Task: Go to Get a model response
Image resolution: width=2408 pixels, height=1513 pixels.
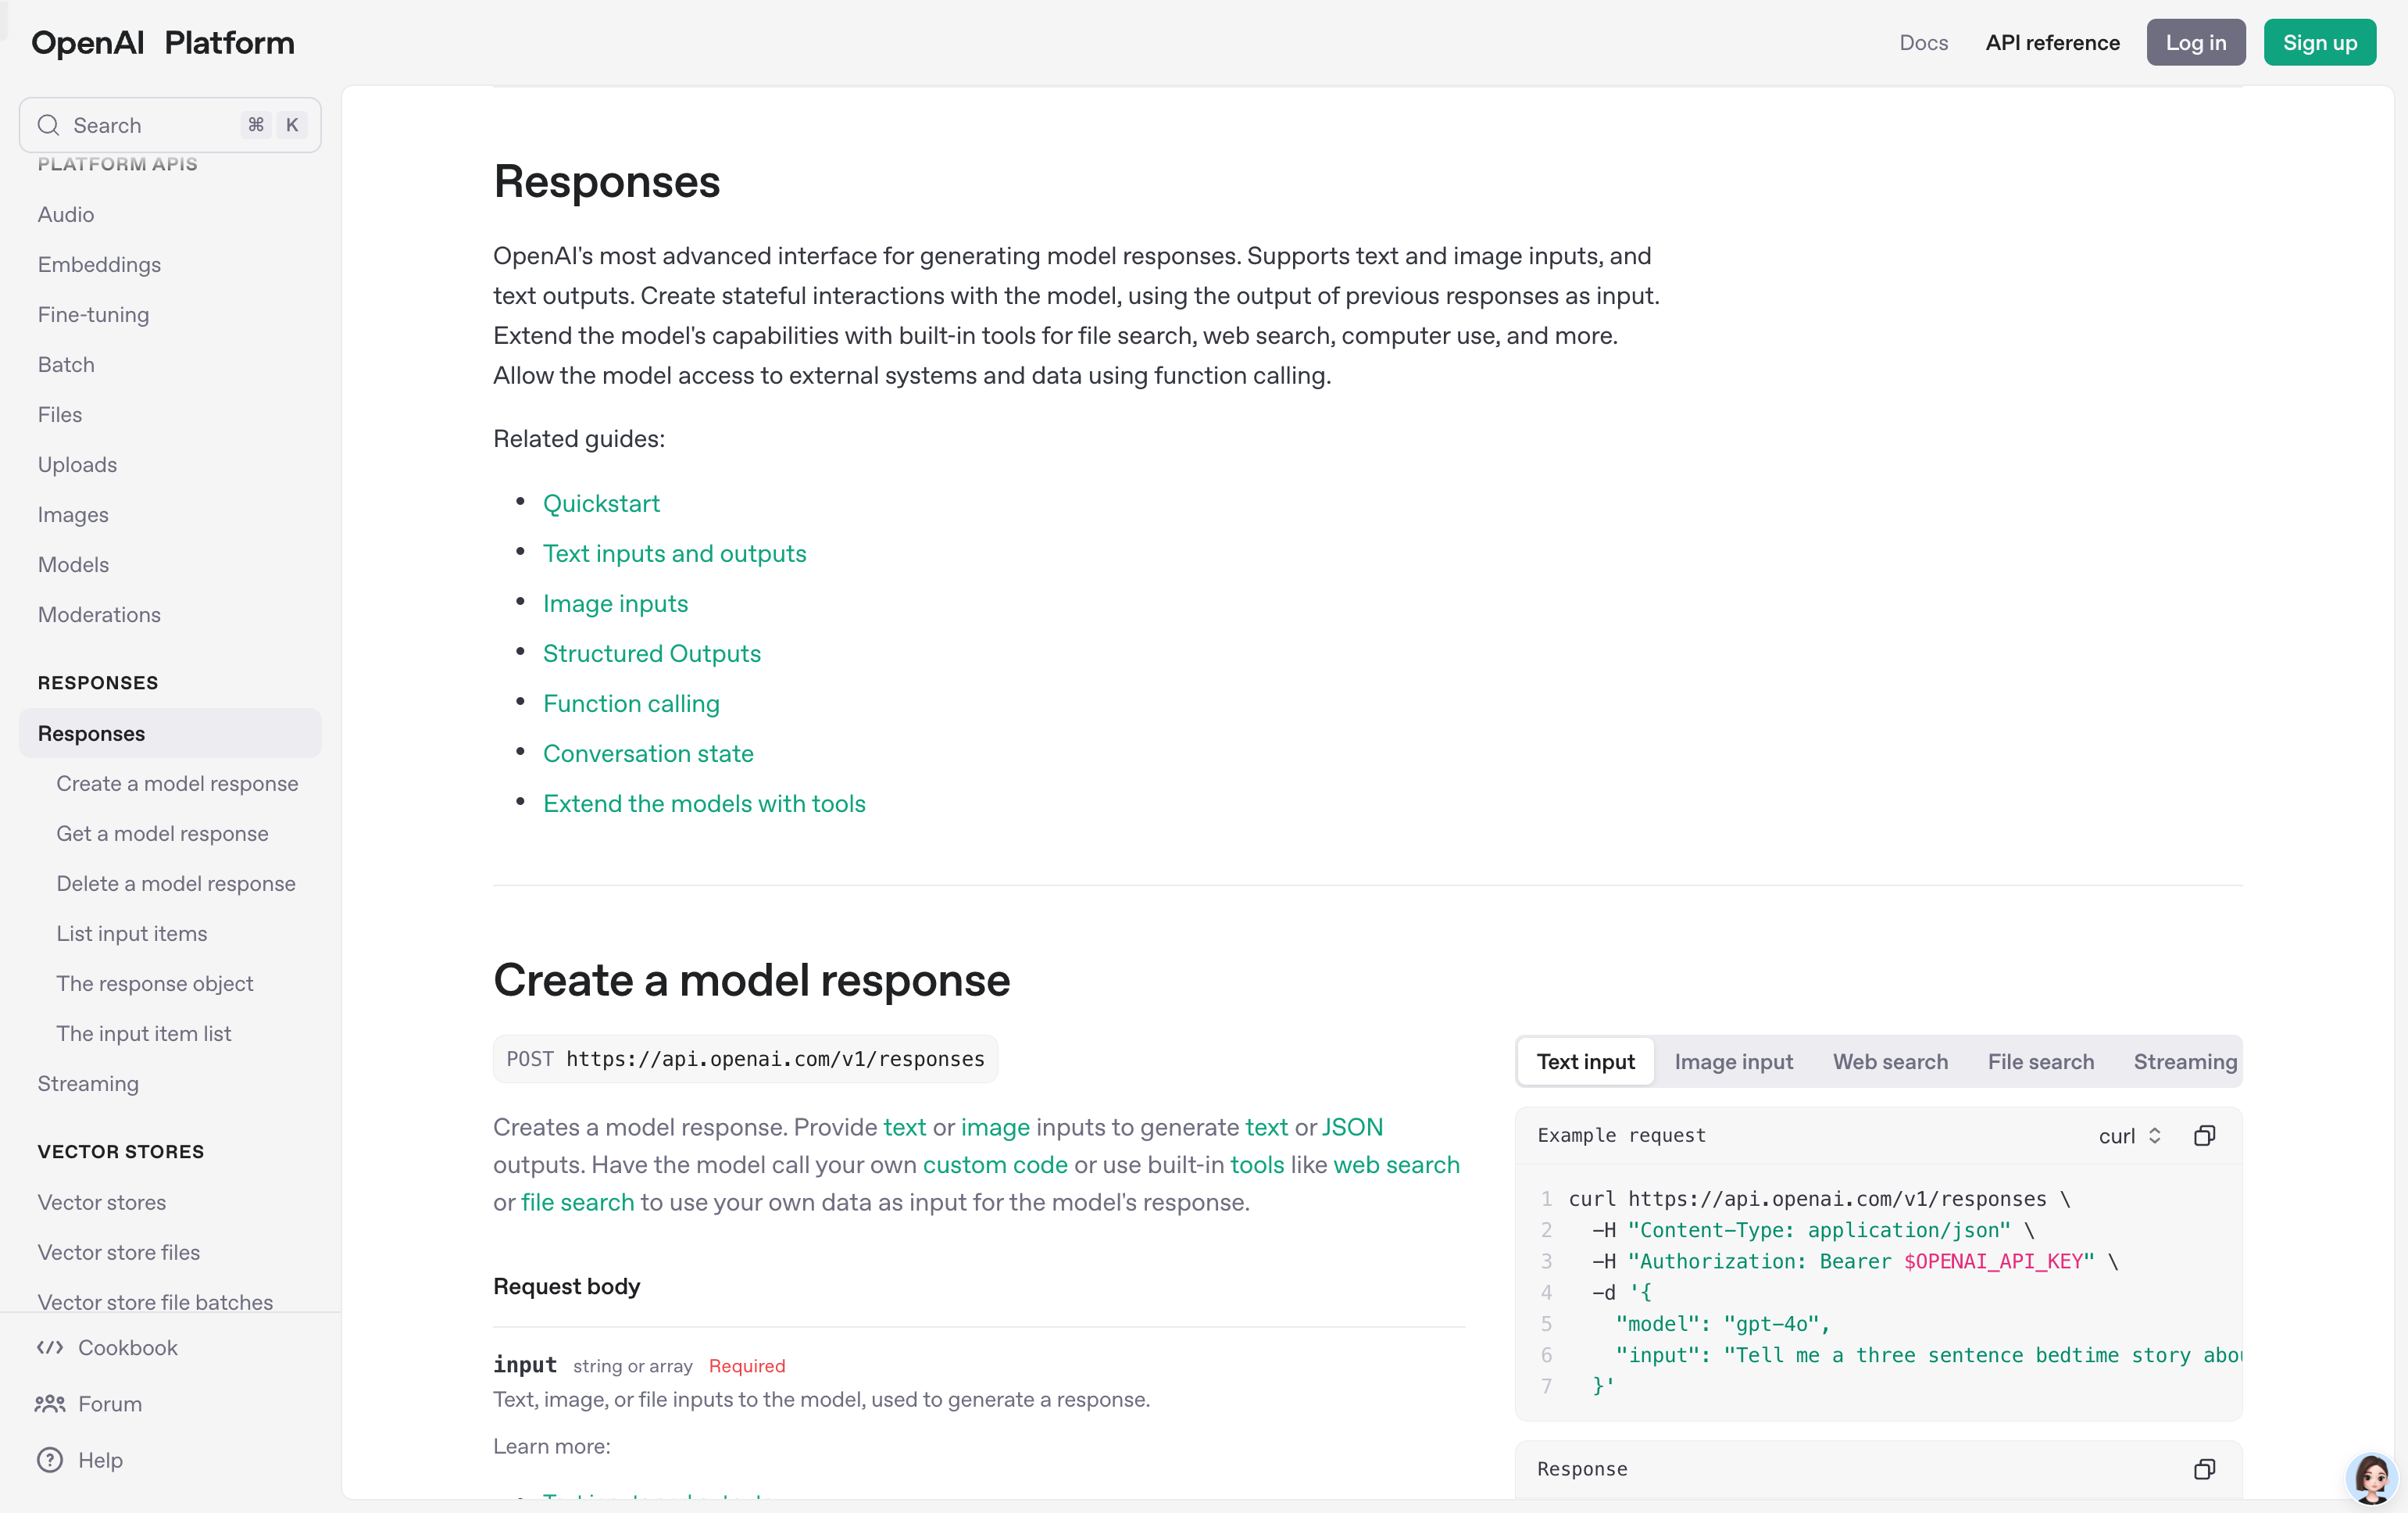Action: tap(162, 833)
